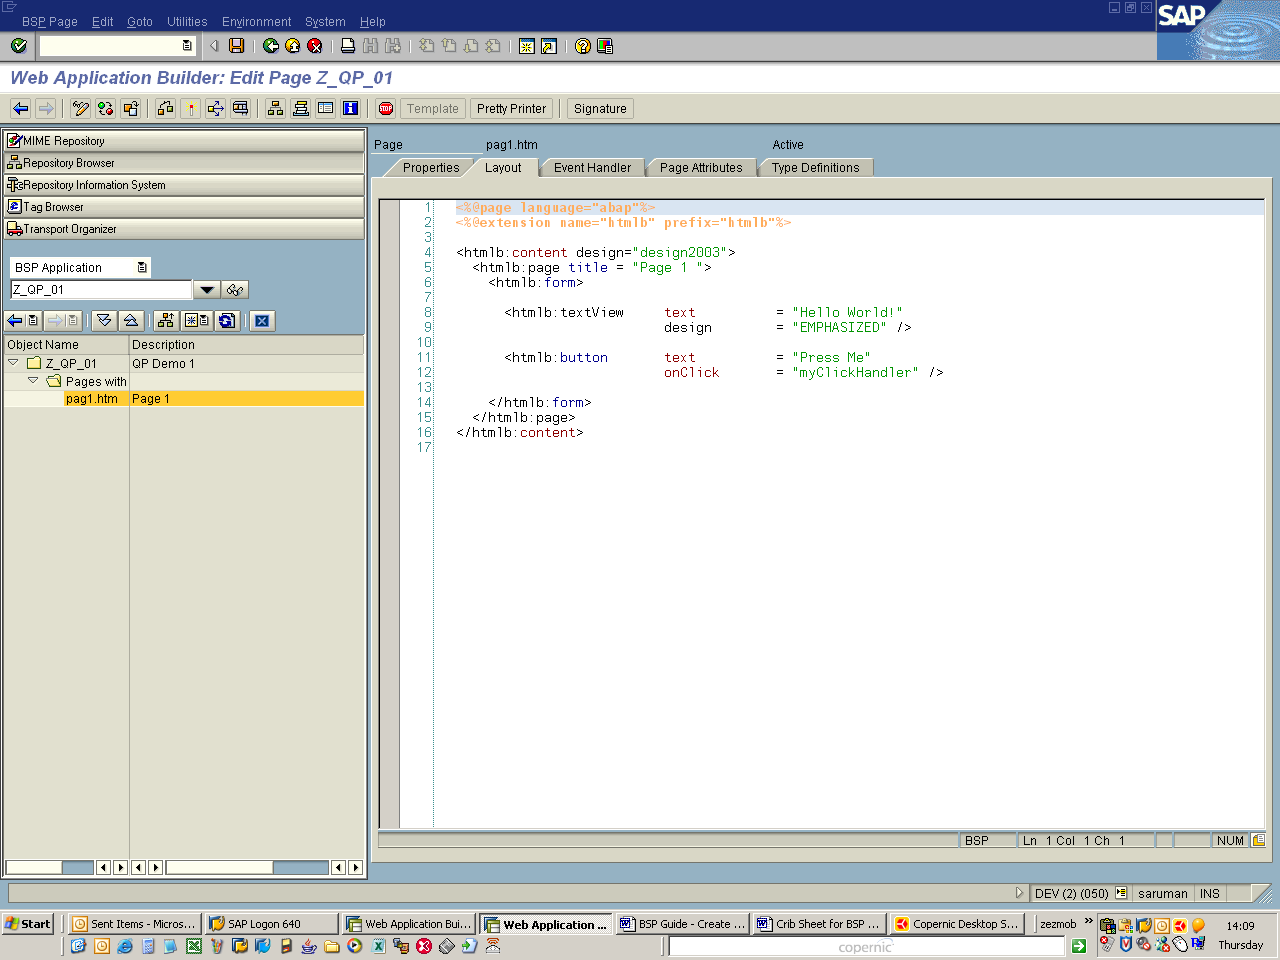
Task: Open the Tag Browser panel
Action: (184, 207)
